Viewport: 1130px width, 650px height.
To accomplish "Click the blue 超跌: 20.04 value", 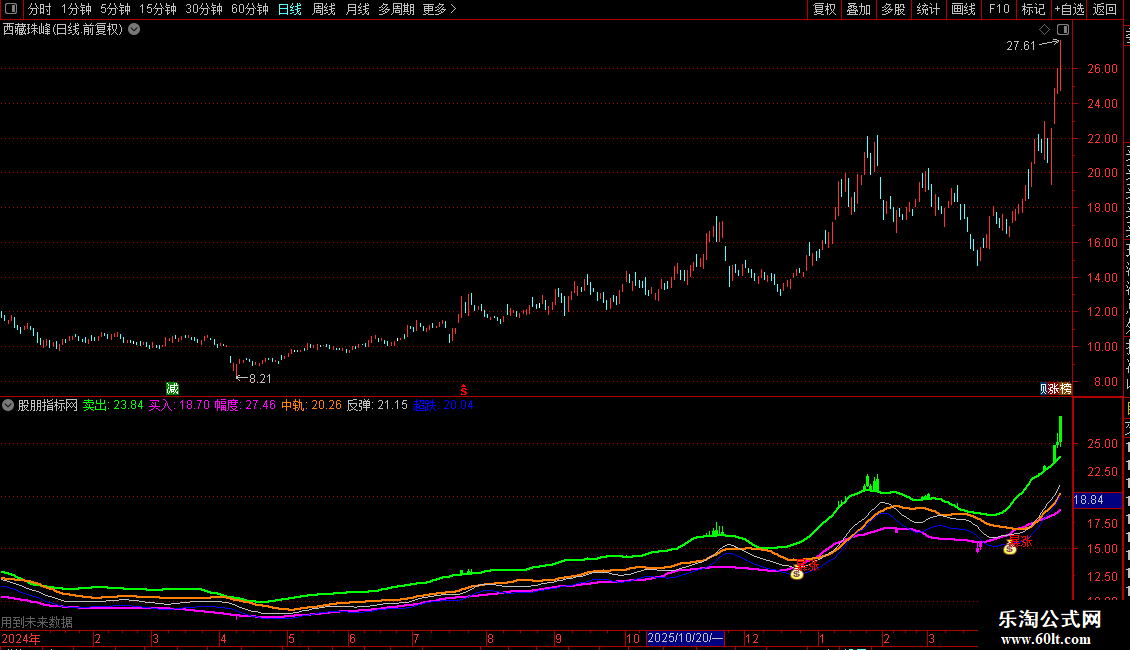I will [x=443, y=405].
